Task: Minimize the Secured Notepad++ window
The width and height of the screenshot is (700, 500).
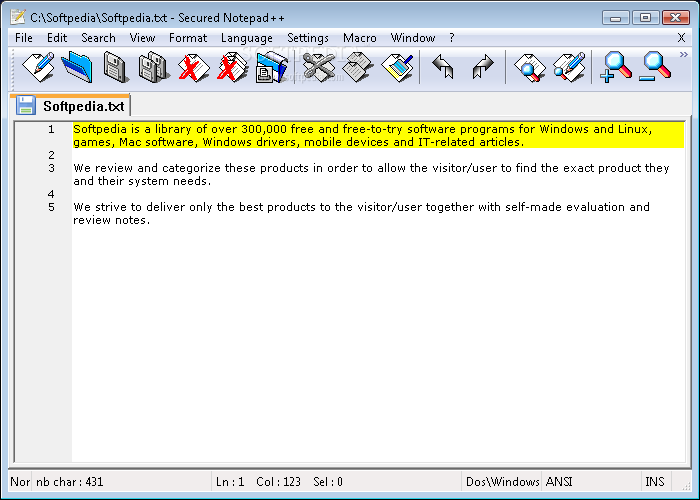Action: point(616,17)
